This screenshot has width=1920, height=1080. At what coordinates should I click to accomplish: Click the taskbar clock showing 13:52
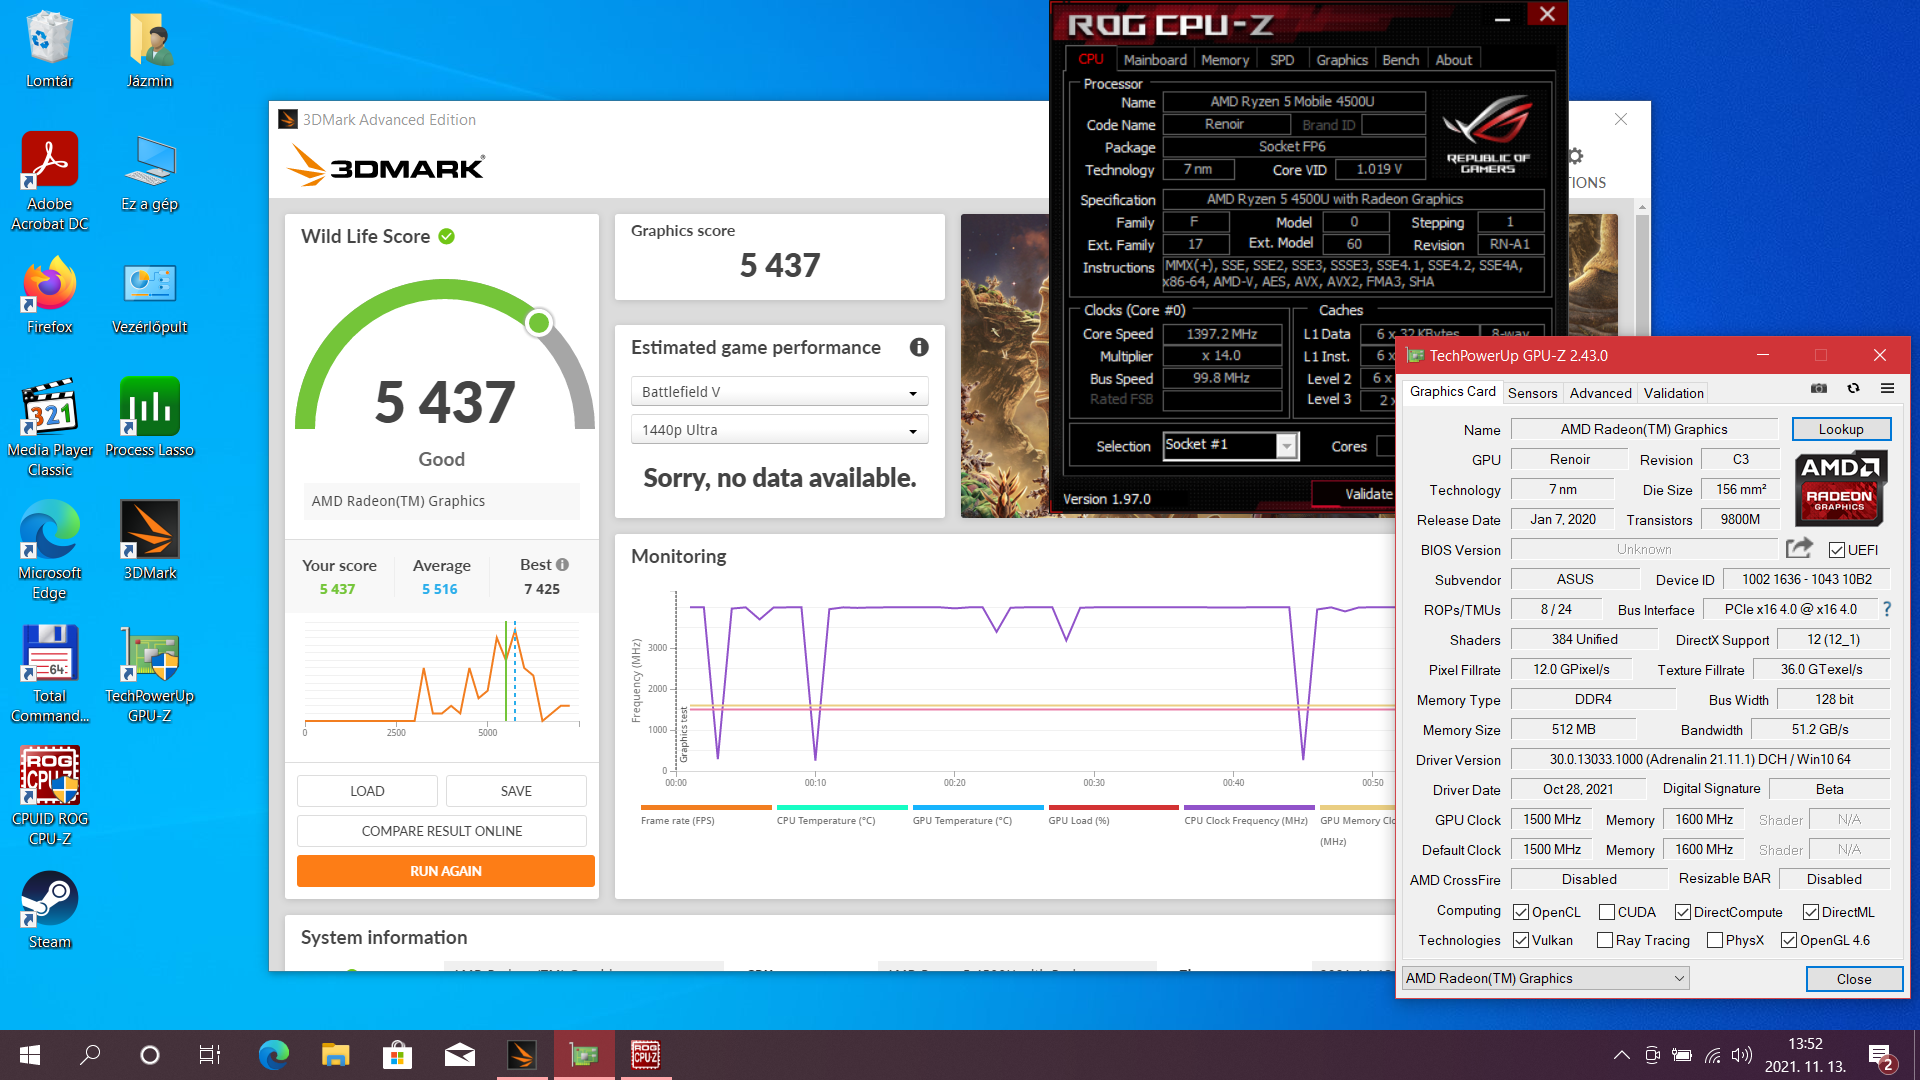[1805, 1043]
